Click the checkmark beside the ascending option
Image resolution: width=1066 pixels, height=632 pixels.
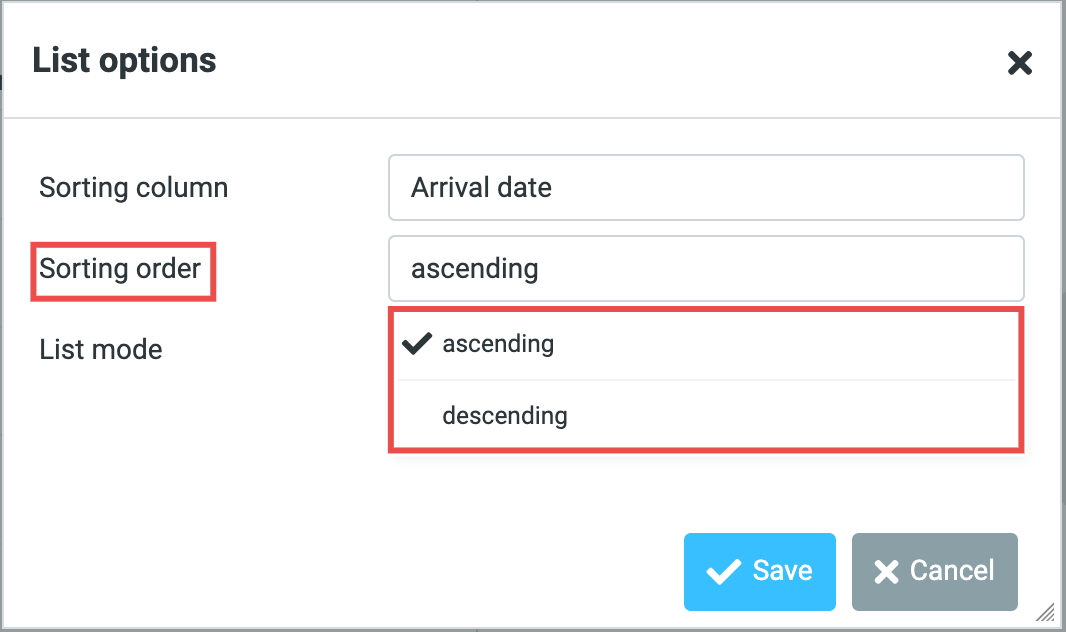click(416, 344)
